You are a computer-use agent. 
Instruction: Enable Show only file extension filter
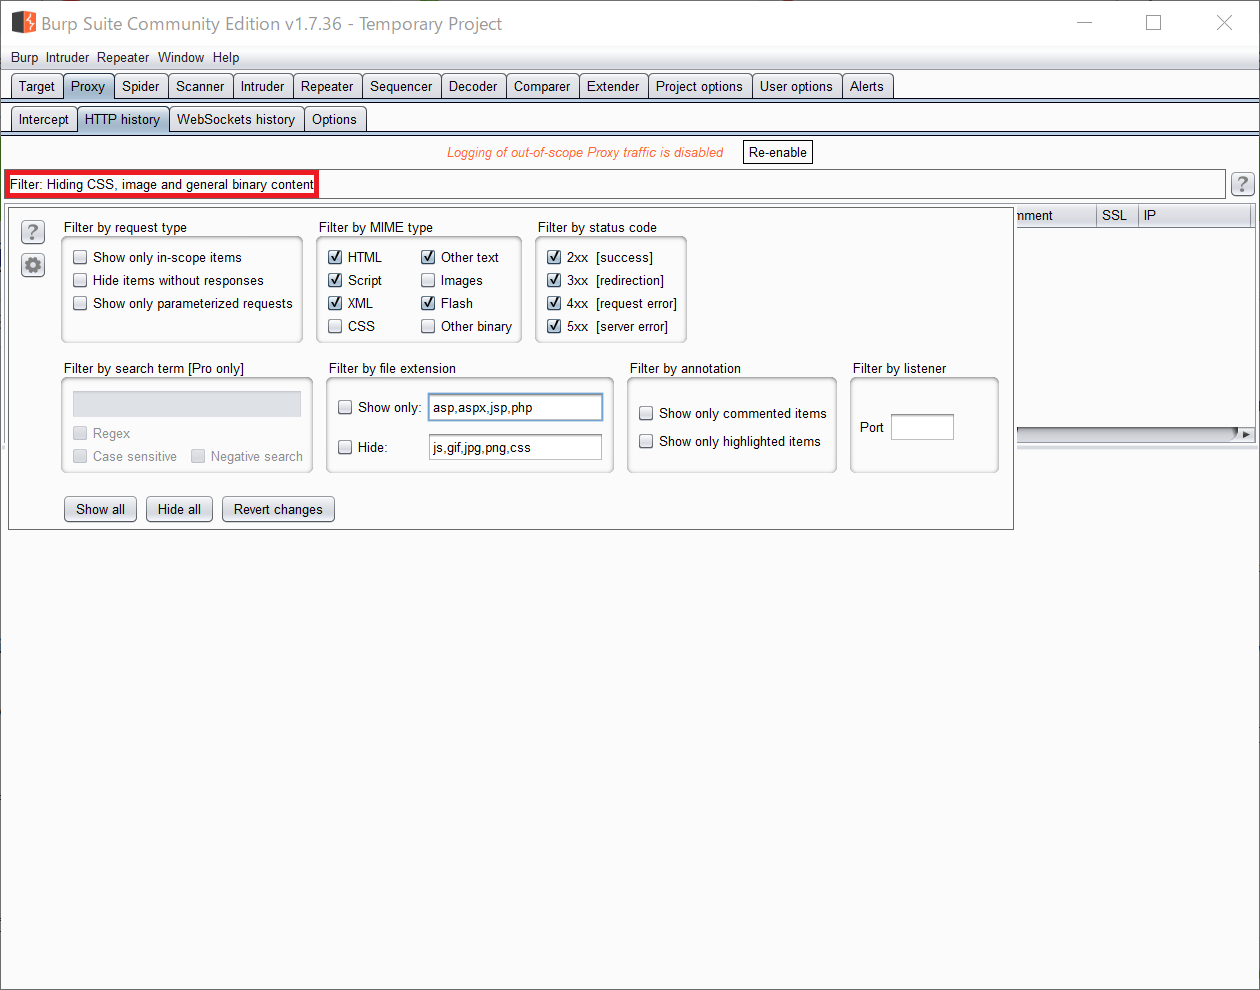345,407
